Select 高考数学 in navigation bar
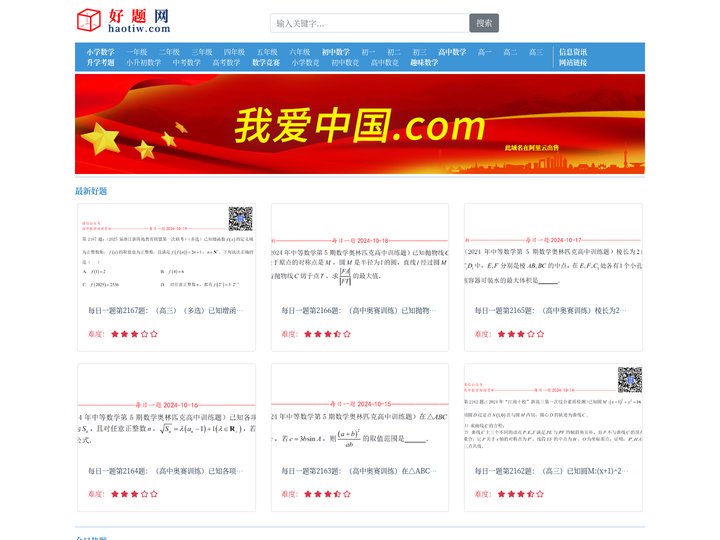Screen dimensions: 720x540 pos(226,62)
